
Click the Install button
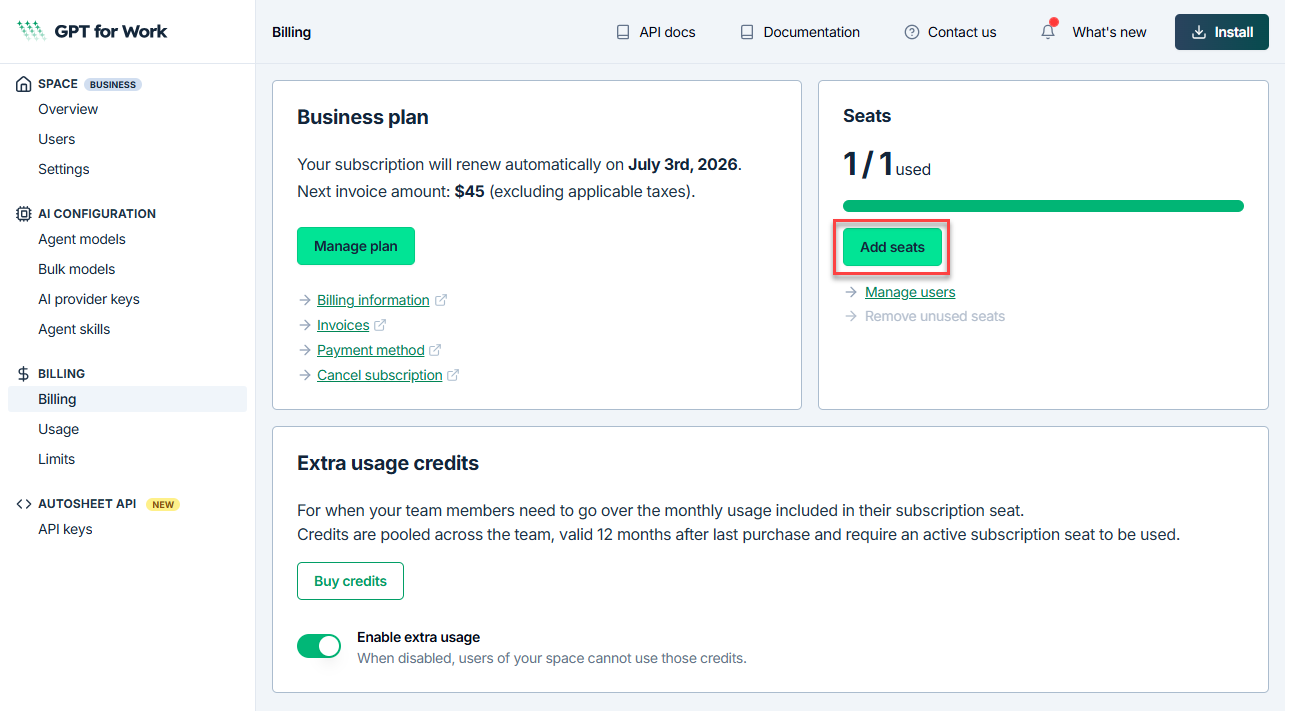(1222, 32)
